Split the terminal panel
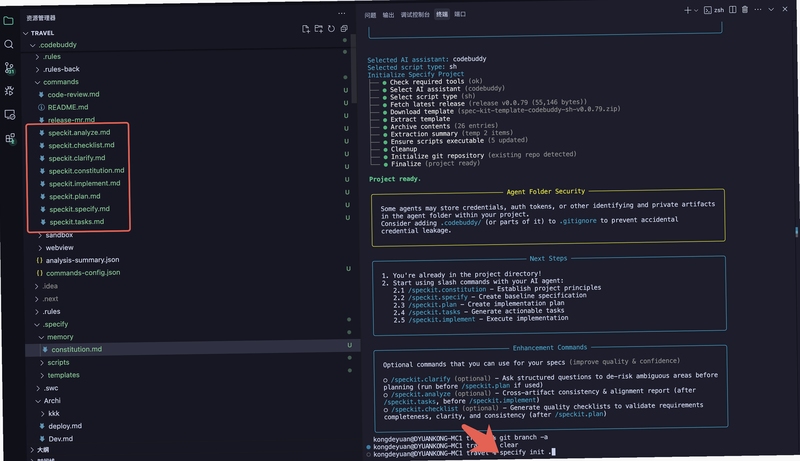The width and height of the screenshot is (800, 461). coord(733,10)
